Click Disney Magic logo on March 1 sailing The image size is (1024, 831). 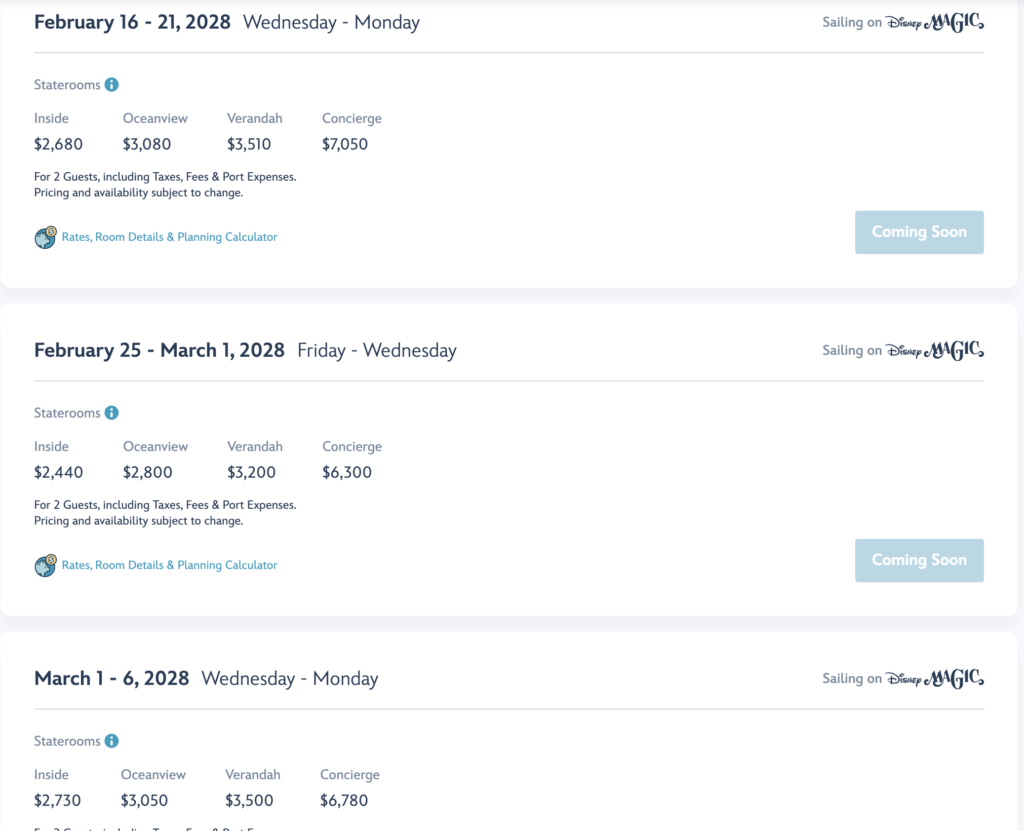pyautogui.click(x=935, y=678)
